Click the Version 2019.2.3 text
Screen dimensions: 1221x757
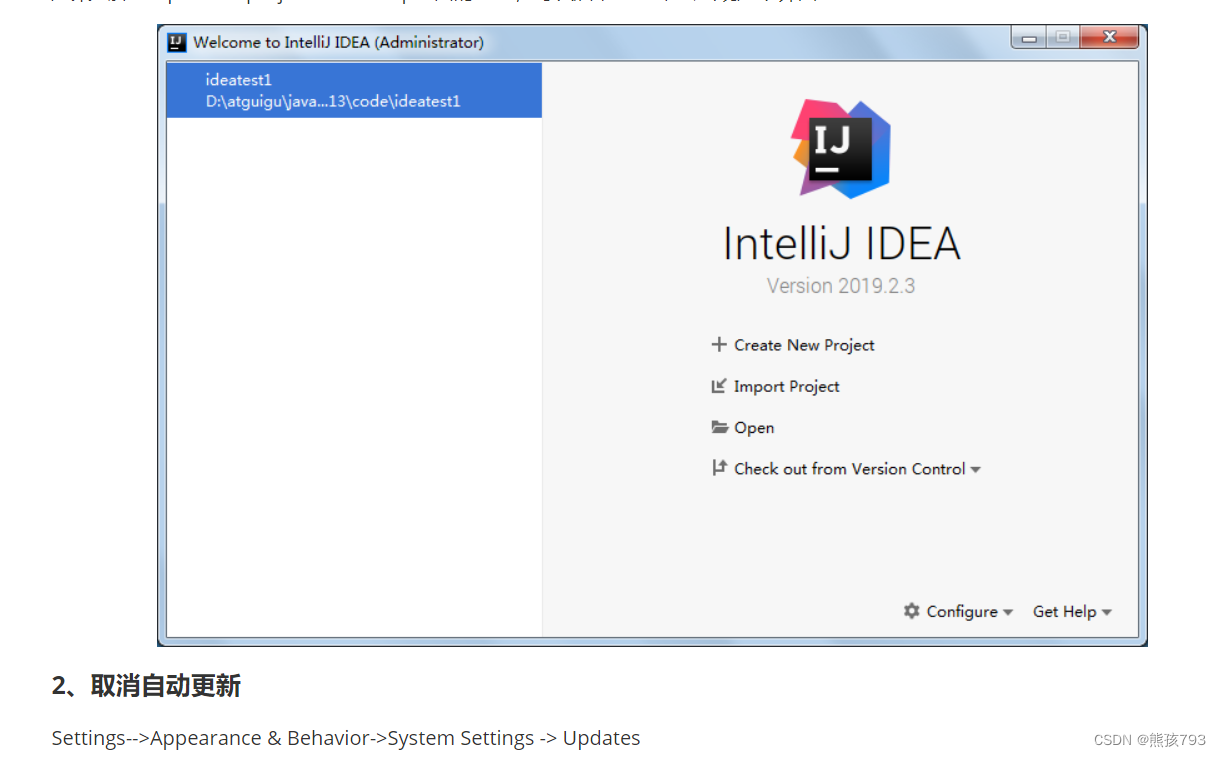pyautogui.click(x=841, y=286)
